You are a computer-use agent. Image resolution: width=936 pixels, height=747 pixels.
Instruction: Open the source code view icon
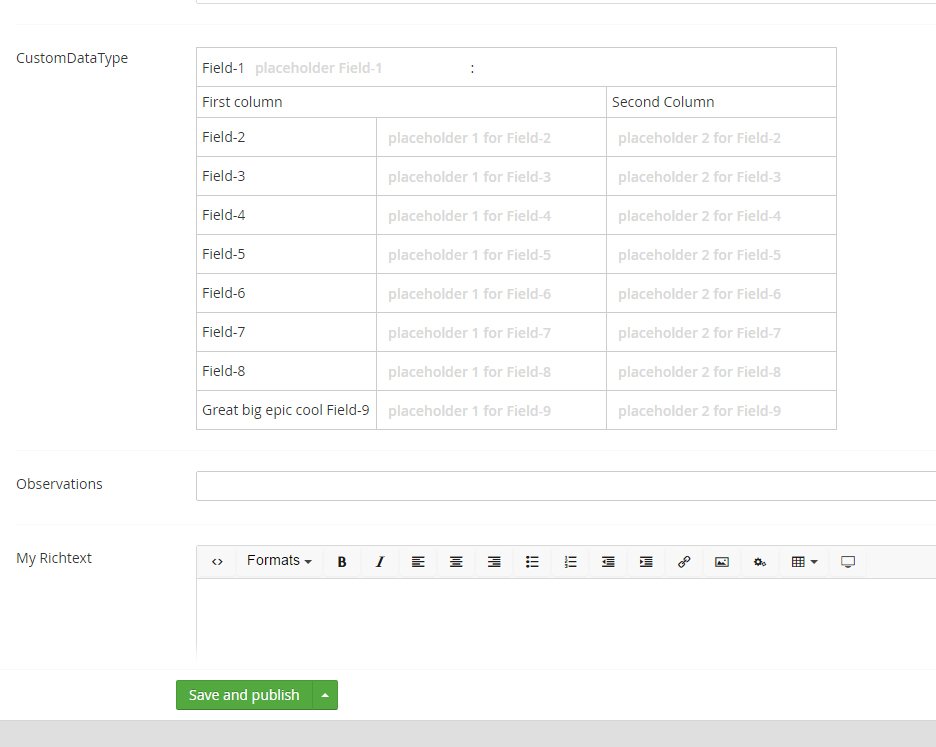217,562
